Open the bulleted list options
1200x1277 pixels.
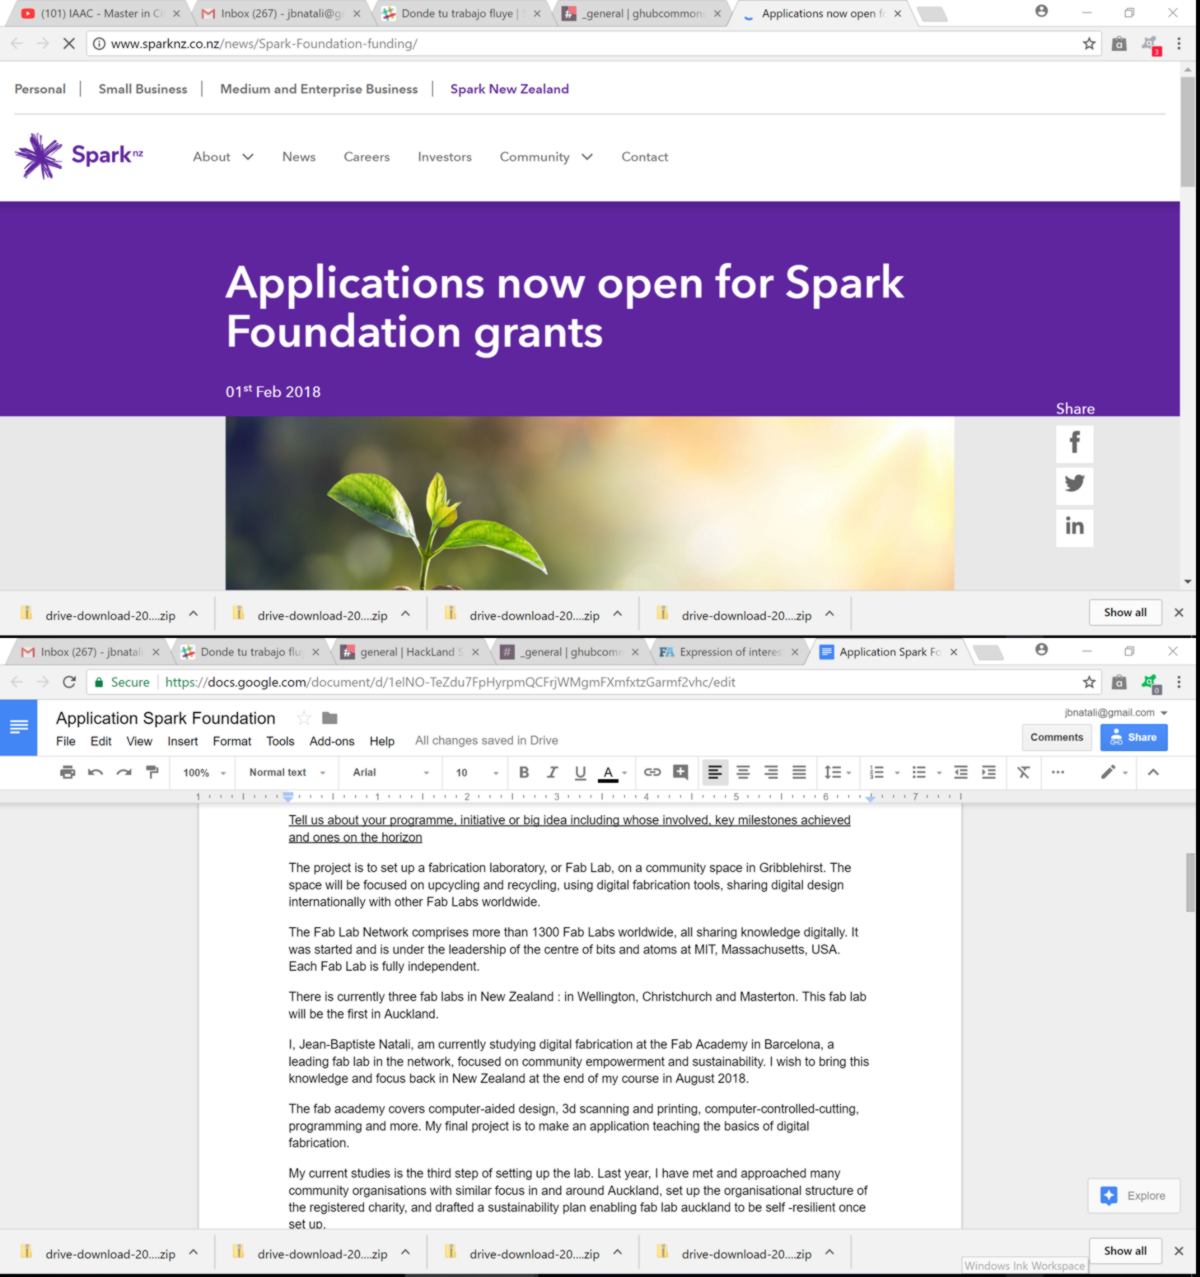(x=926, y=772)
